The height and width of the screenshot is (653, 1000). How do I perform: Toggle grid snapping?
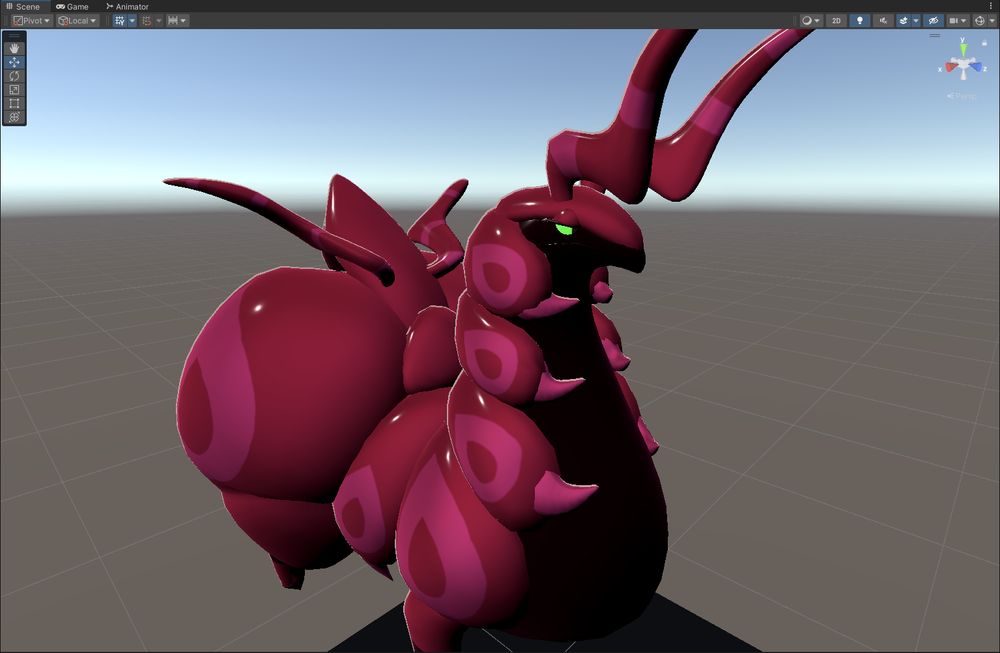pyautogui.click(x=147, y=20)
